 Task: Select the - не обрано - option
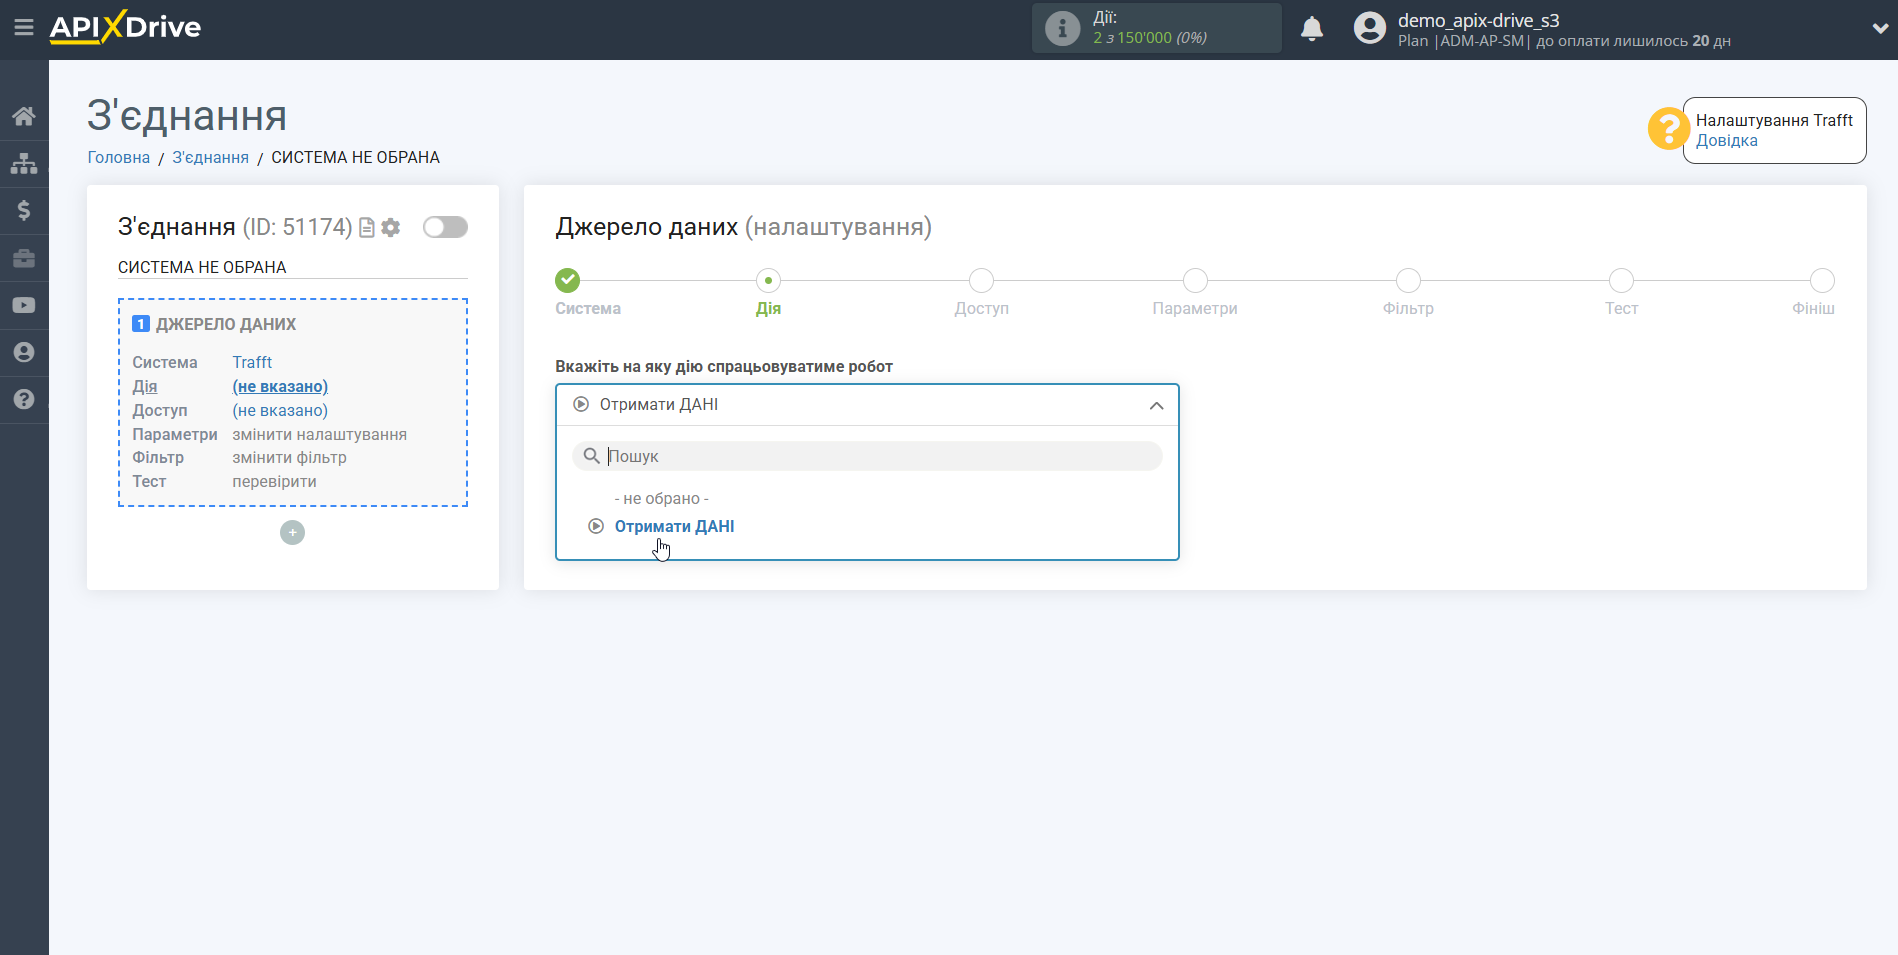pos(661,499)
